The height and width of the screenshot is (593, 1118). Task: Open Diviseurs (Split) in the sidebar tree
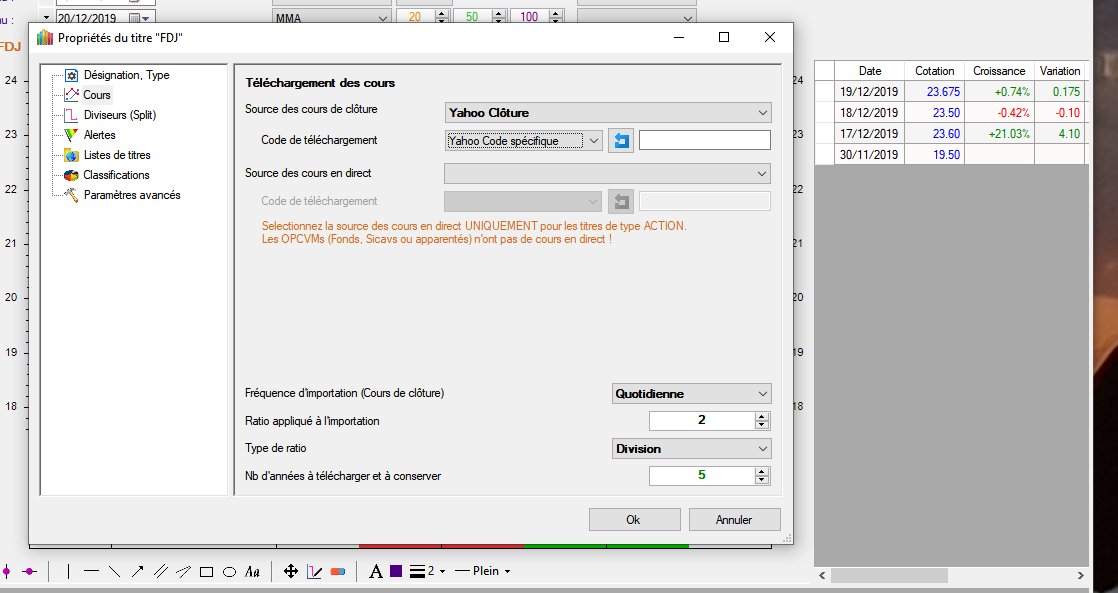pos(119,115)
